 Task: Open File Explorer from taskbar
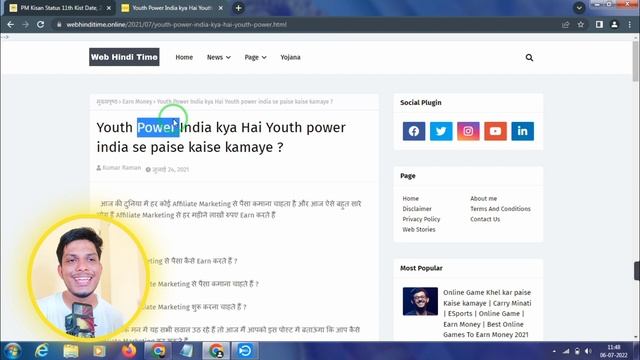71,351
